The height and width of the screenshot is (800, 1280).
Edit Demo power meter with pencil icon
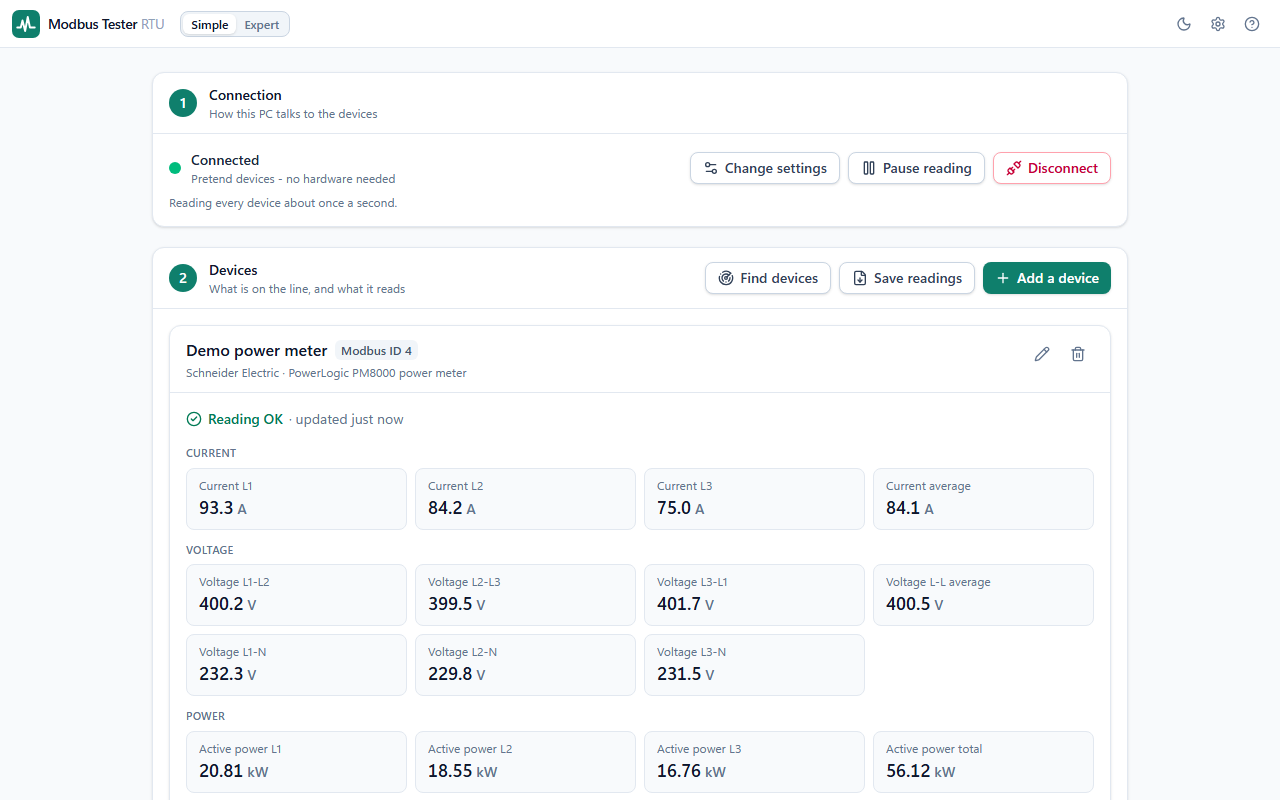(1042, 354)
